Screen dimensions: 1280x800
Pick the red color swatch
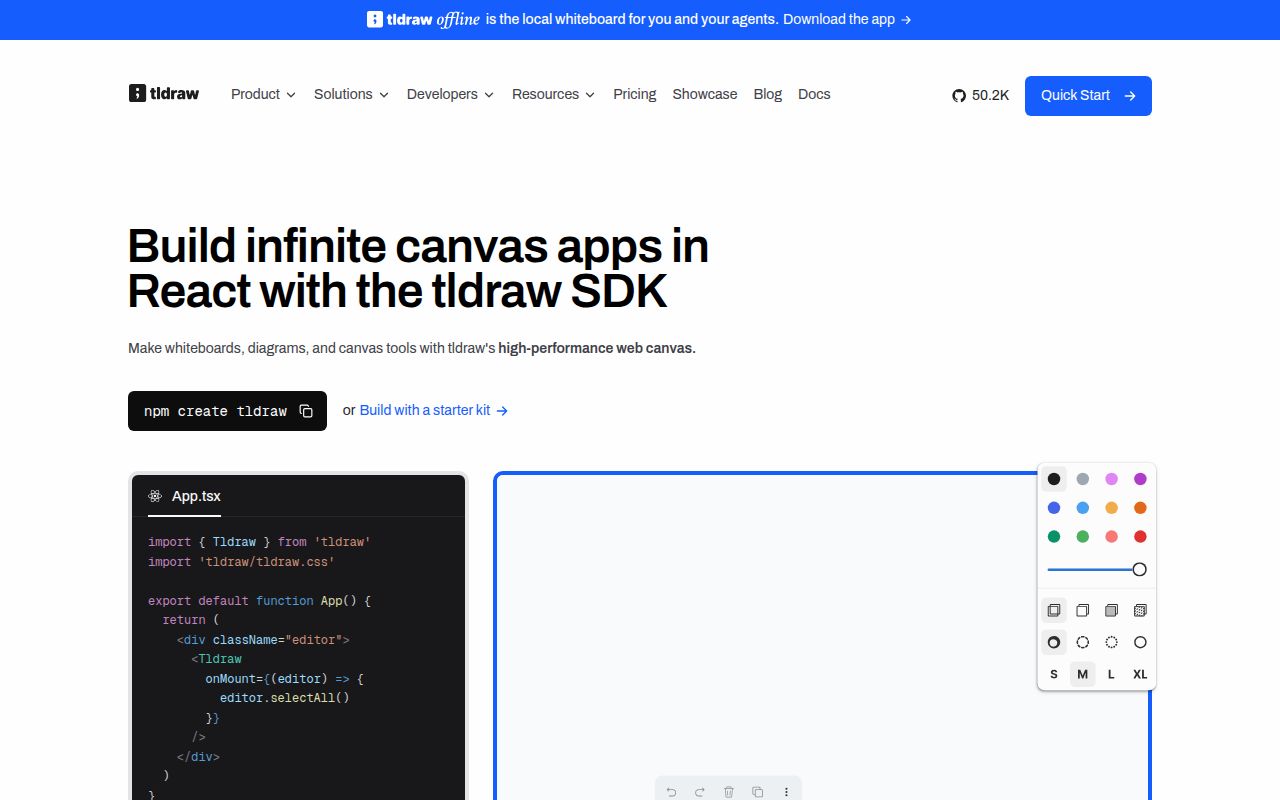tap(1140, 537)
